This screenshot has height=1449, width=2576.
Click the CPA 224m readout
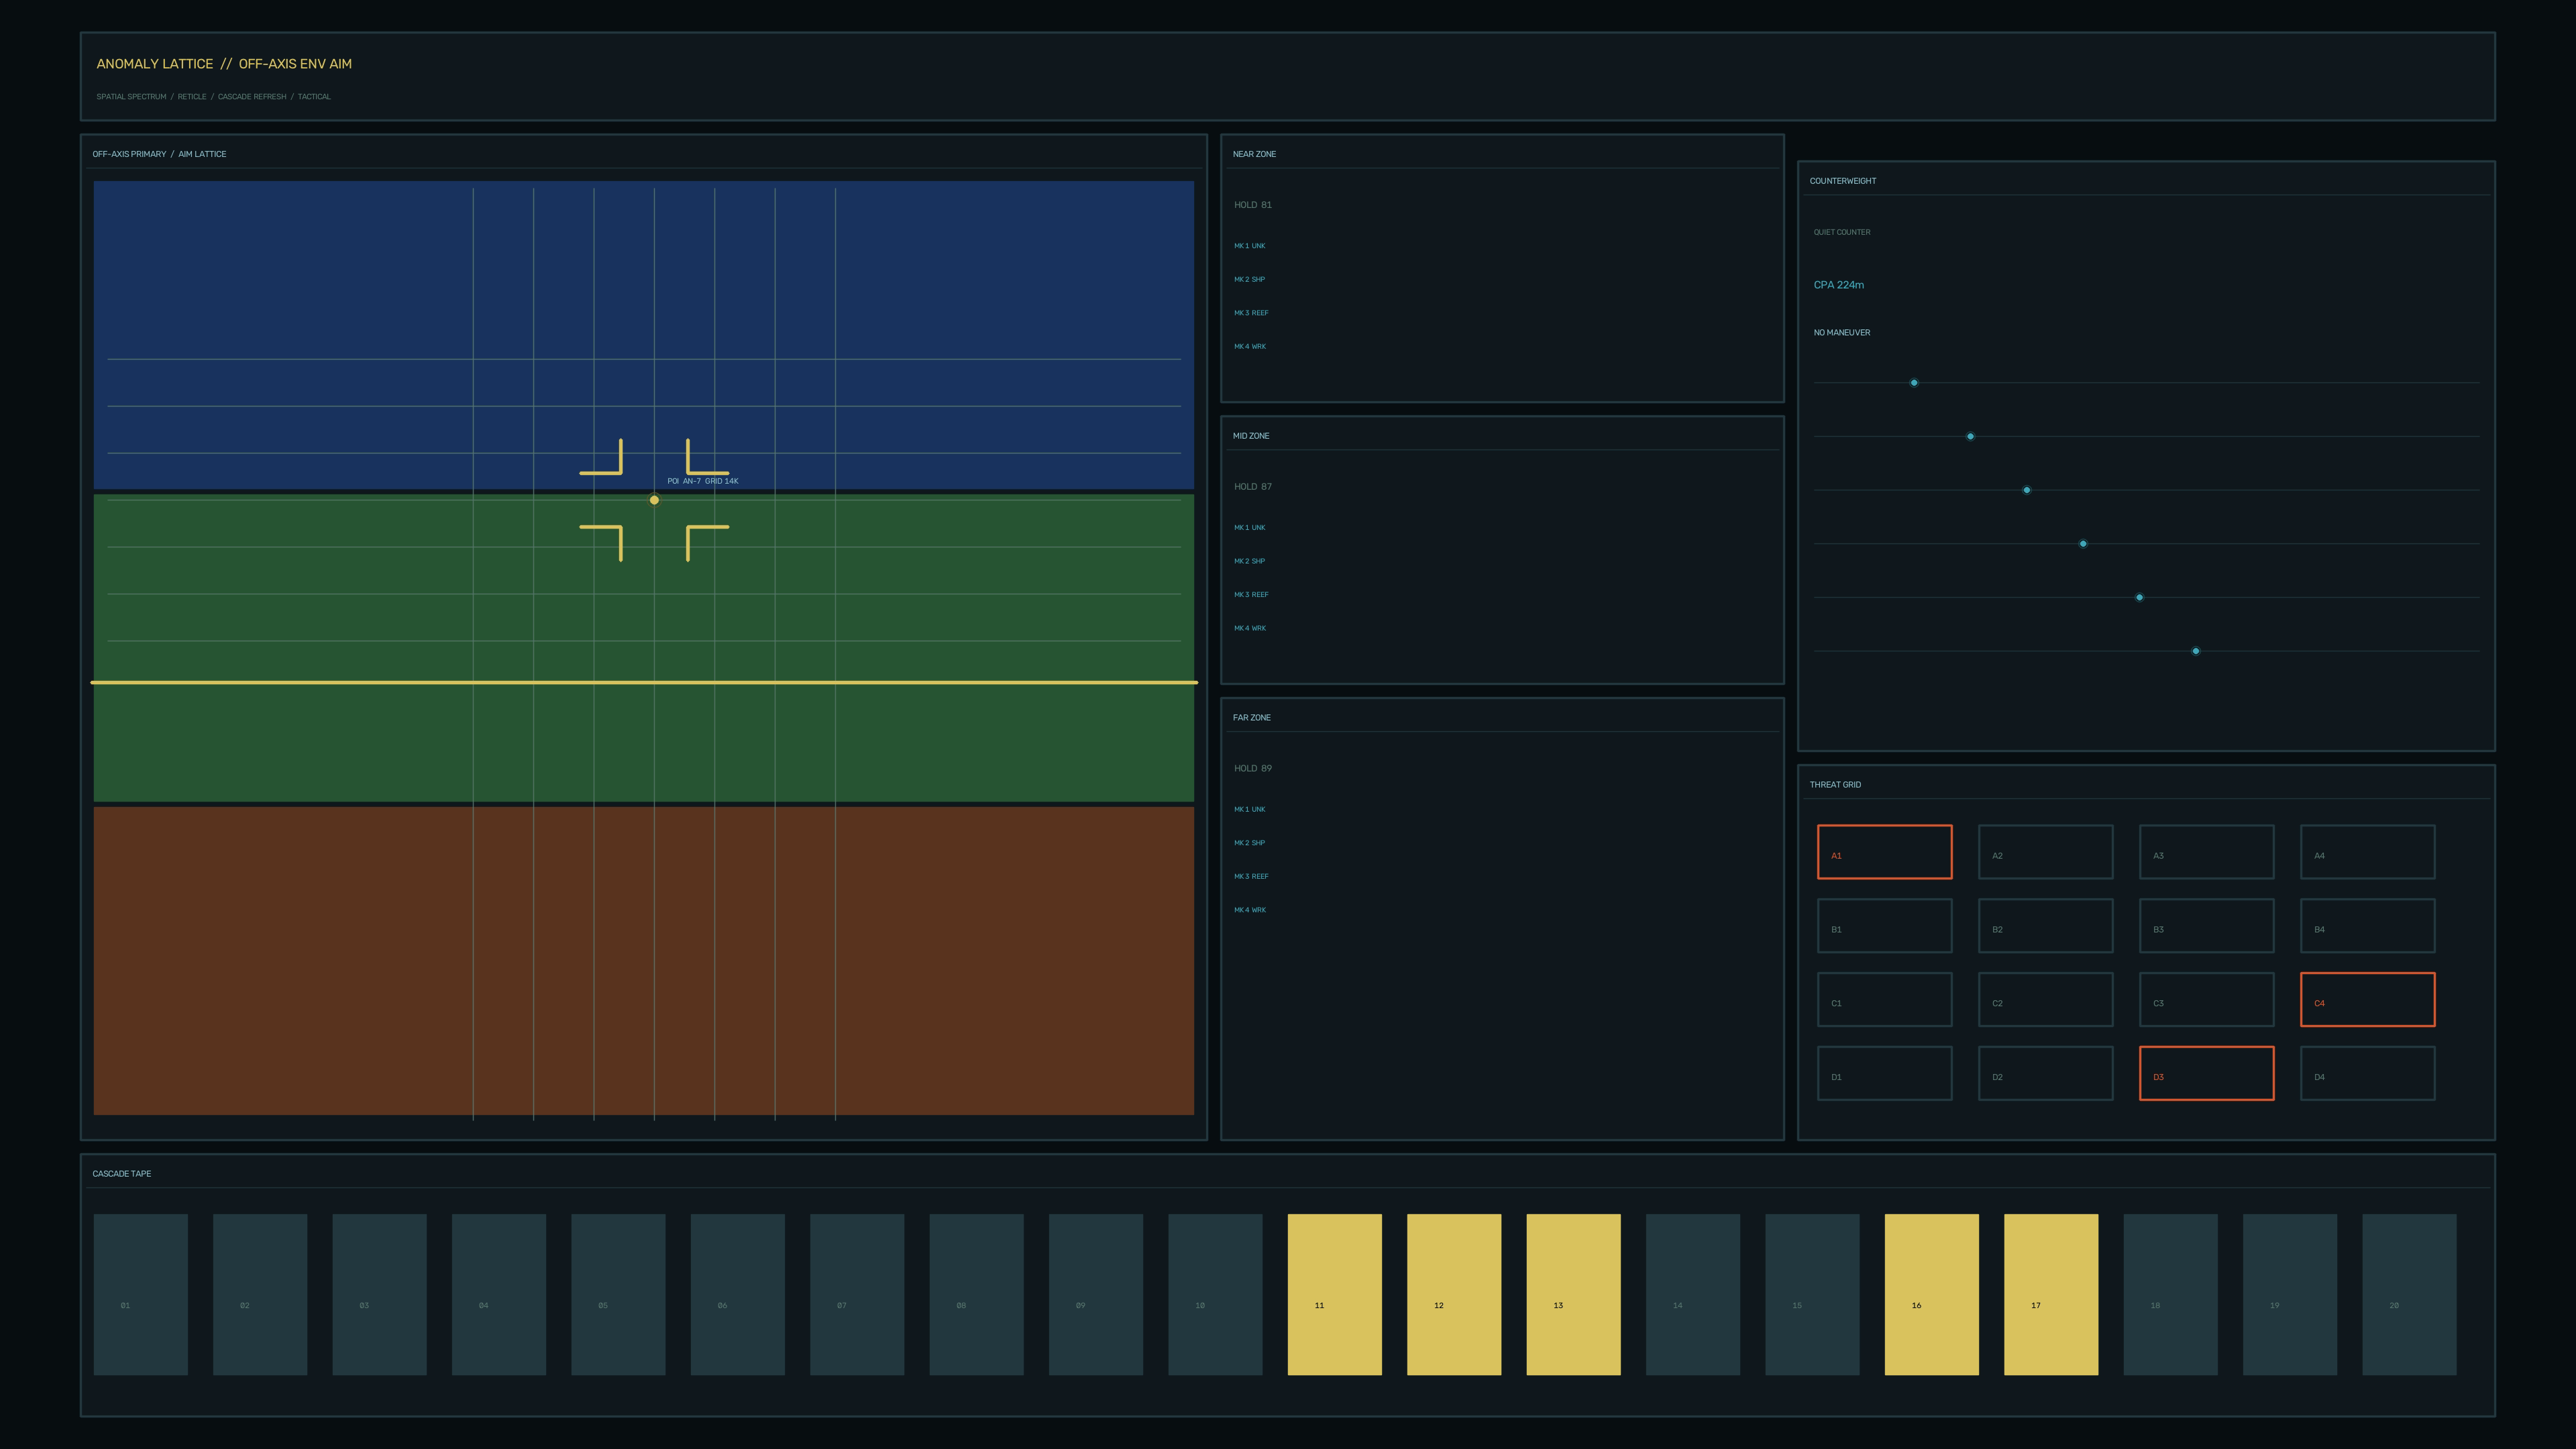1838,285
